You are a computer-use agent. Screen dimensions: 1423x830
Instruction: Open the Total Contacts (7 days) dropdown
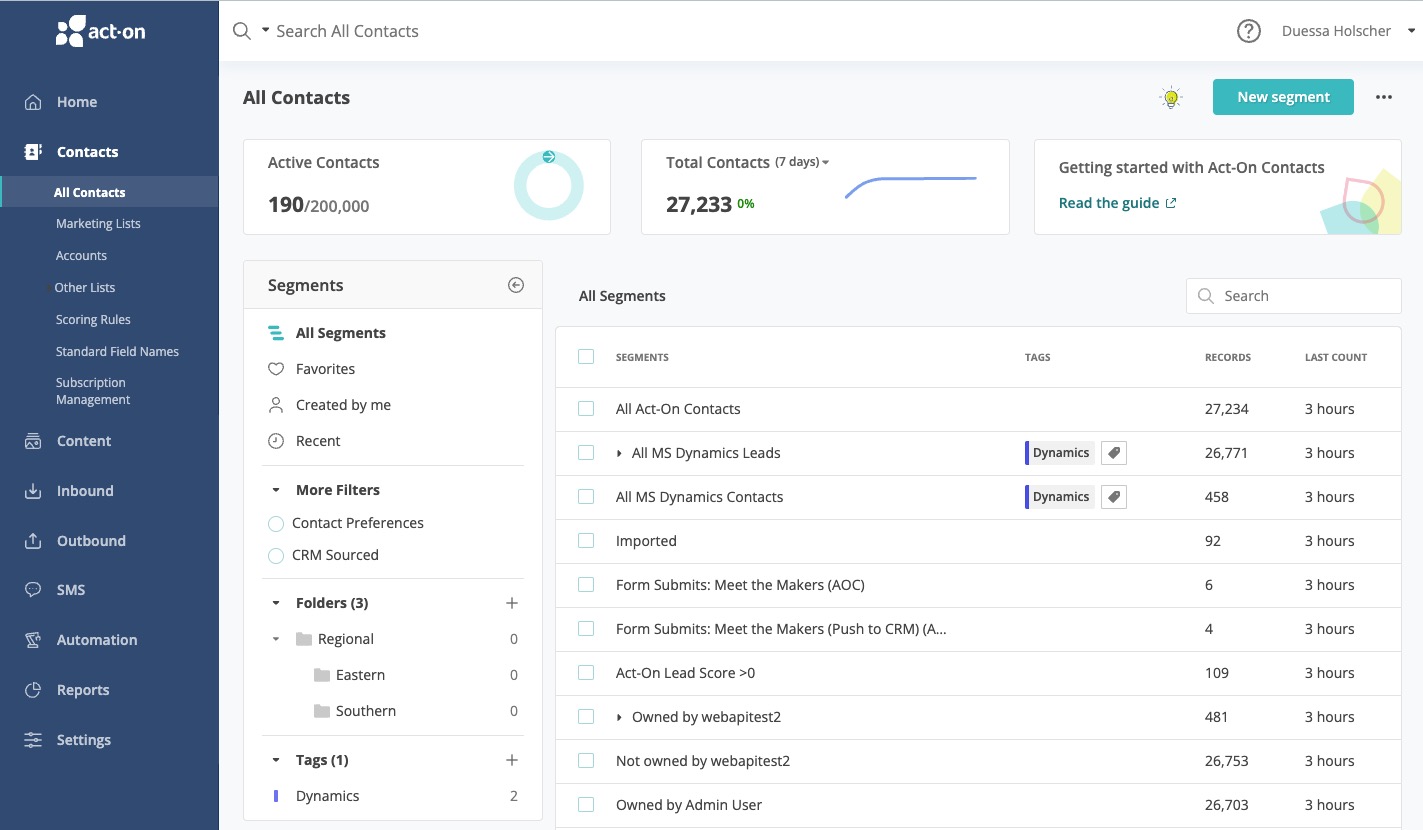point(802,162)
